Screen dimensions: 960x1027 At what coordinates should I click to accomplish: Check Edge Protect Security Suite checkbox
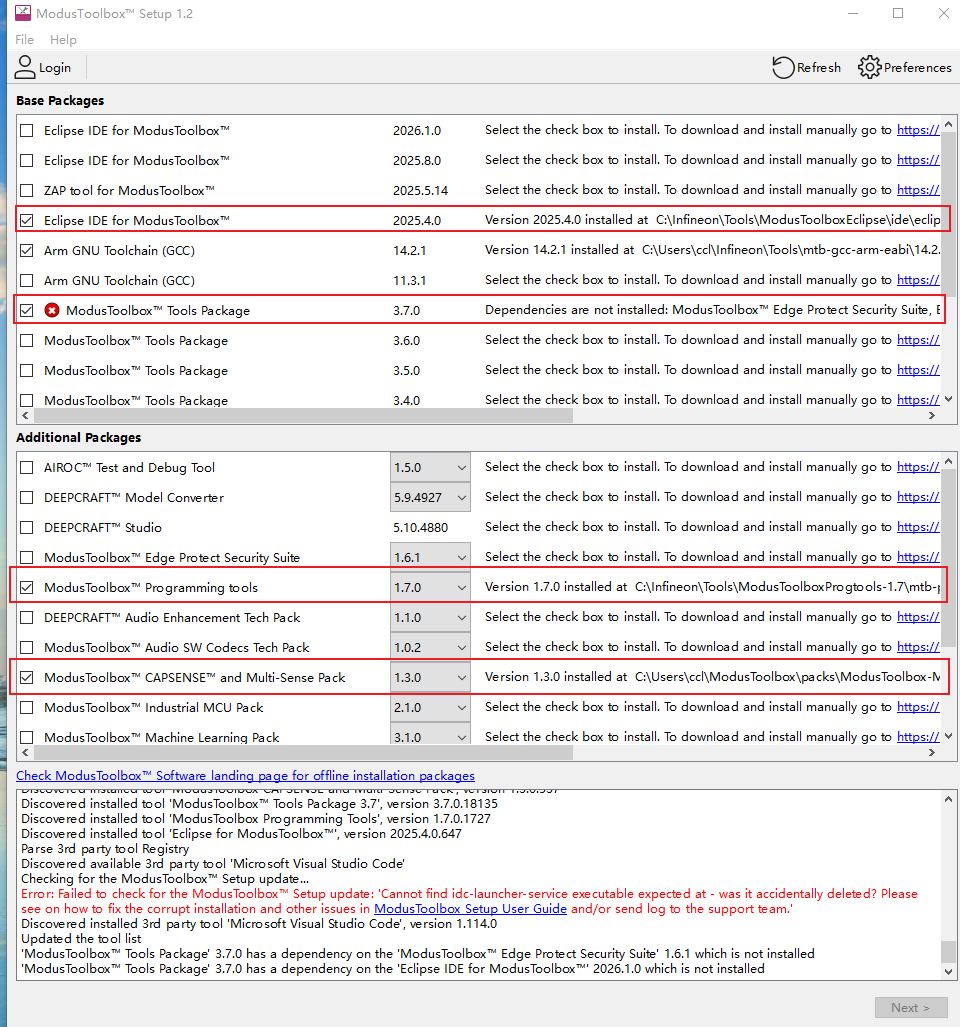27,557
